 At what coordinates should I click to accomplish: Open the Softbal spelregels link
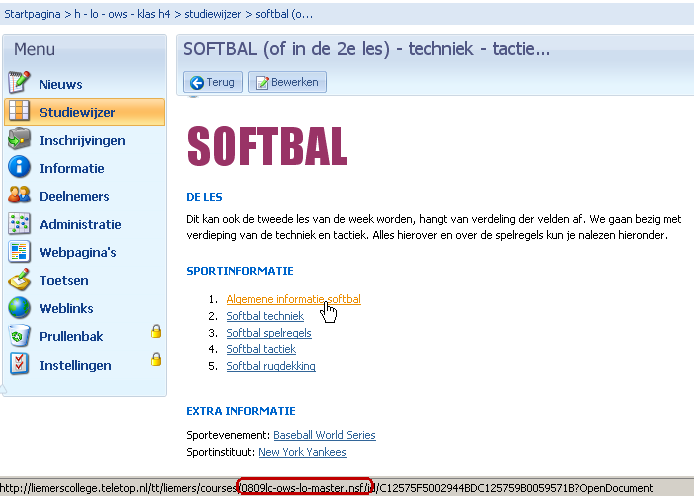coord(269,333)
